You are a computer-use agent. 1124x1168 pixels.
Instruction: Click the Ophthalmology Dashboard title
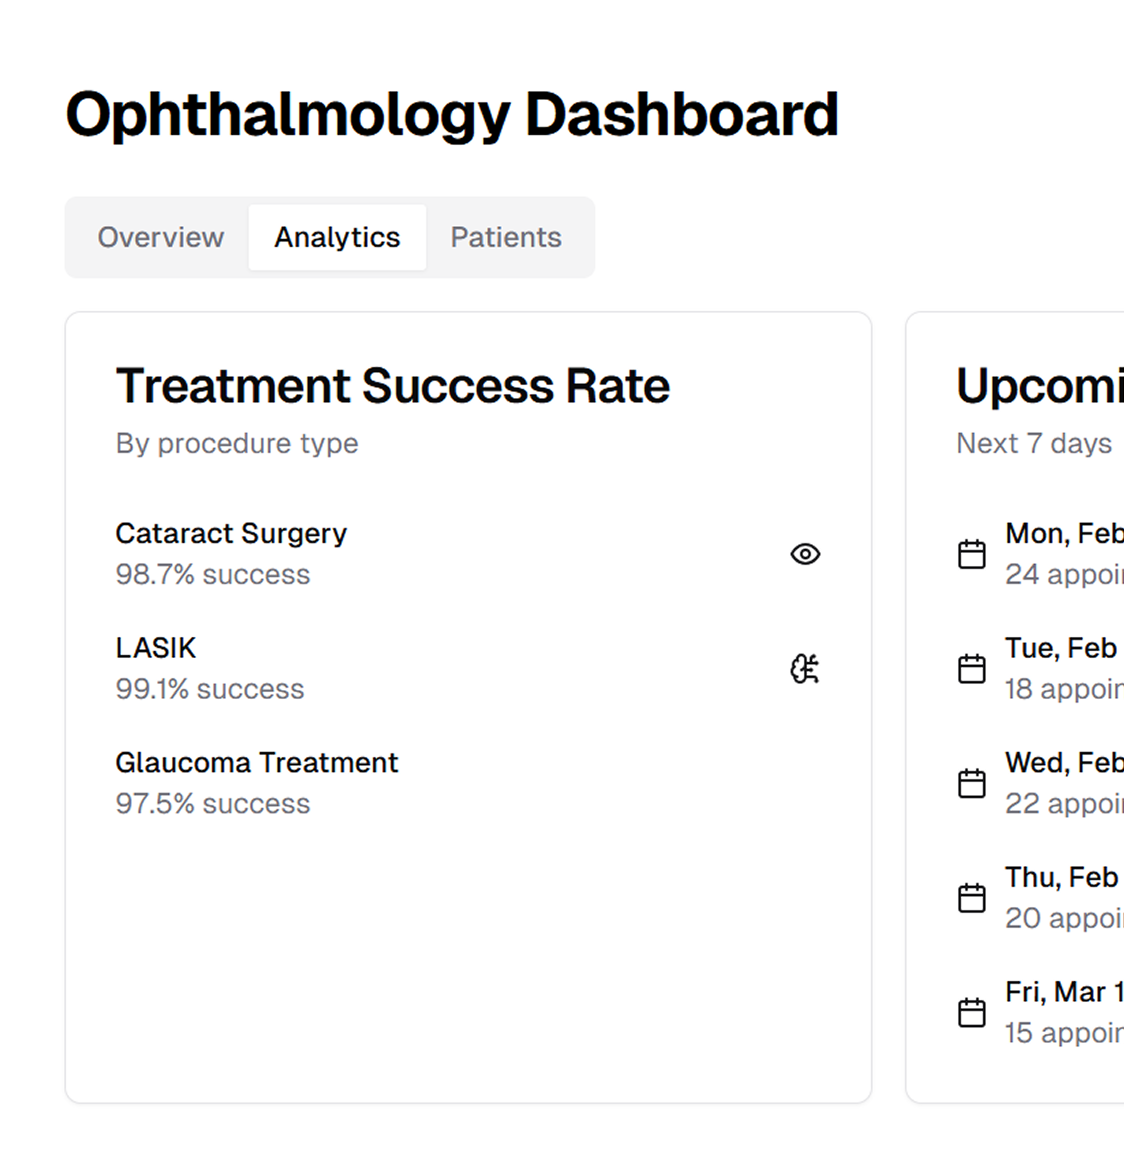click(x=452, y=114)
